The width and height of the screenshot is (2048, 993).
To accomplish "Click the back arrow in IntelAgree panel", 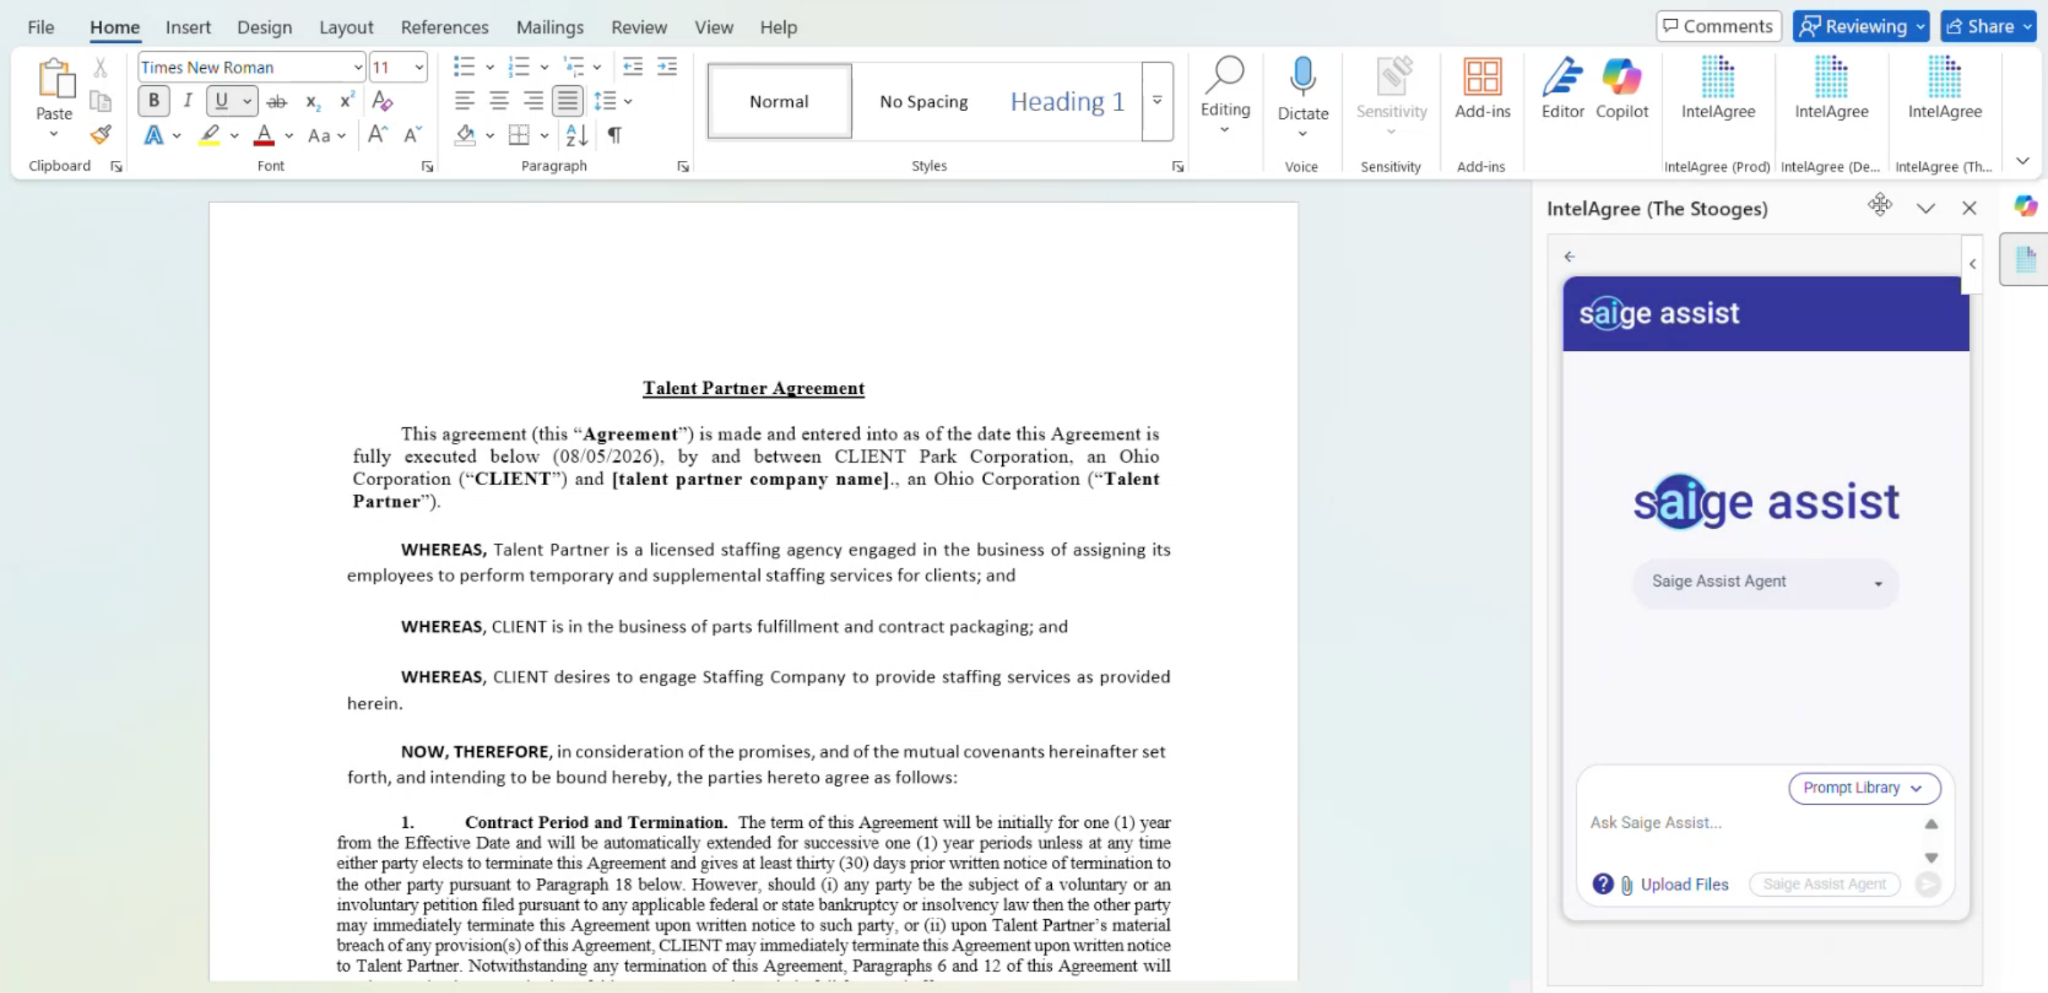I will [x=1570, y=257].
